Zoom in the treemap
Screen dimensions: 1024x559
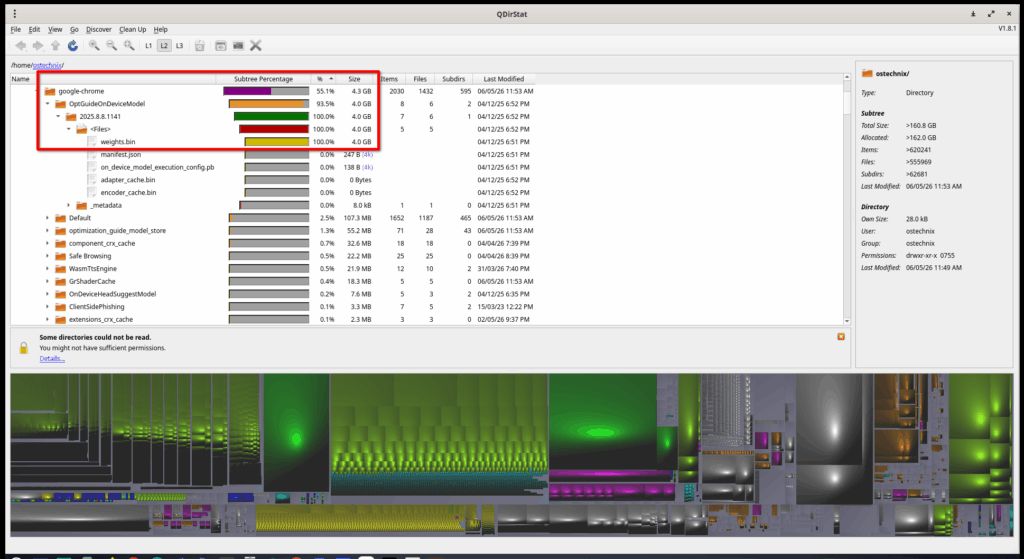click(x=94, y=46)
